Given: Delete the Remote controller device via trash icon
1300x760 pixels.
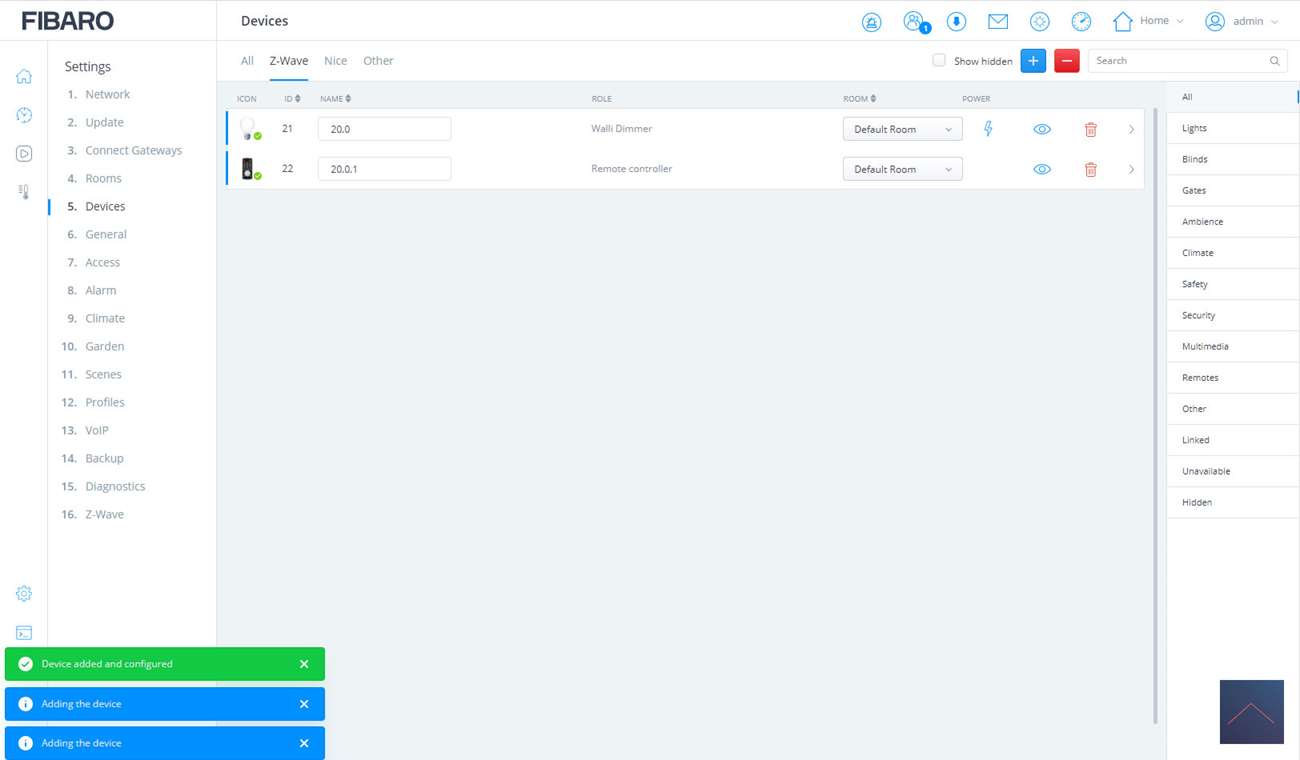Looking at the screenshot, I should pos(1090,169).
